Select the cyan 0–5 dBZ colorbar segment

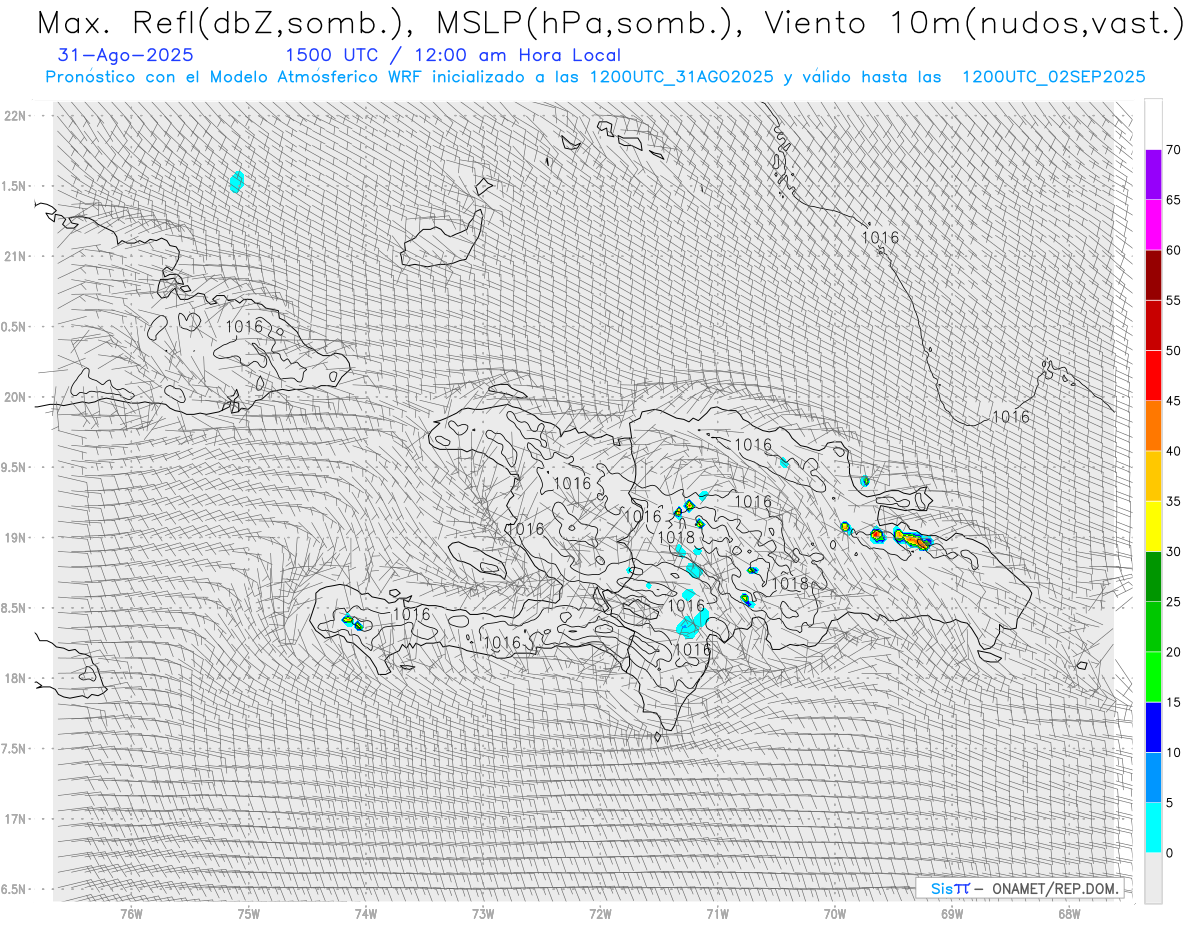point(1153,827)
